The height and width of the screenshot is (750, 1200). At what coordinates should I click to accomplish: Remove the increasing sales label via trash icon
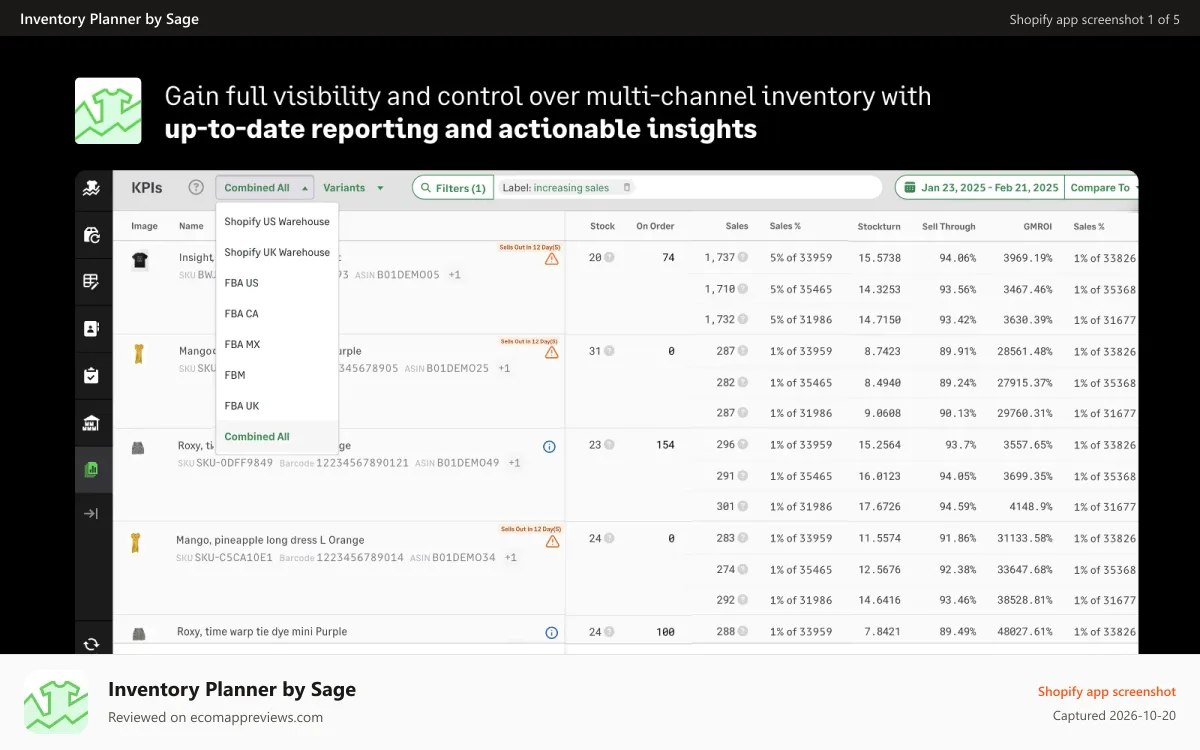click(627, 187)
